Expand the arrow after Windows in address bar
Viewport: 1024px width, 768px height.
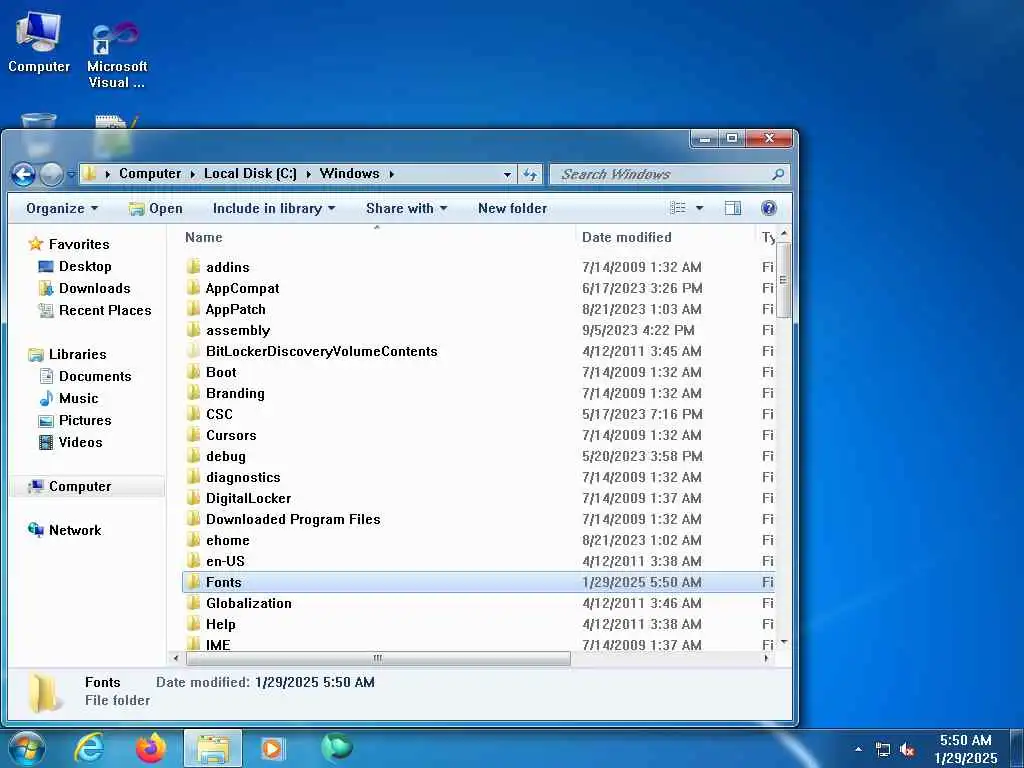(x=391, y=174)
